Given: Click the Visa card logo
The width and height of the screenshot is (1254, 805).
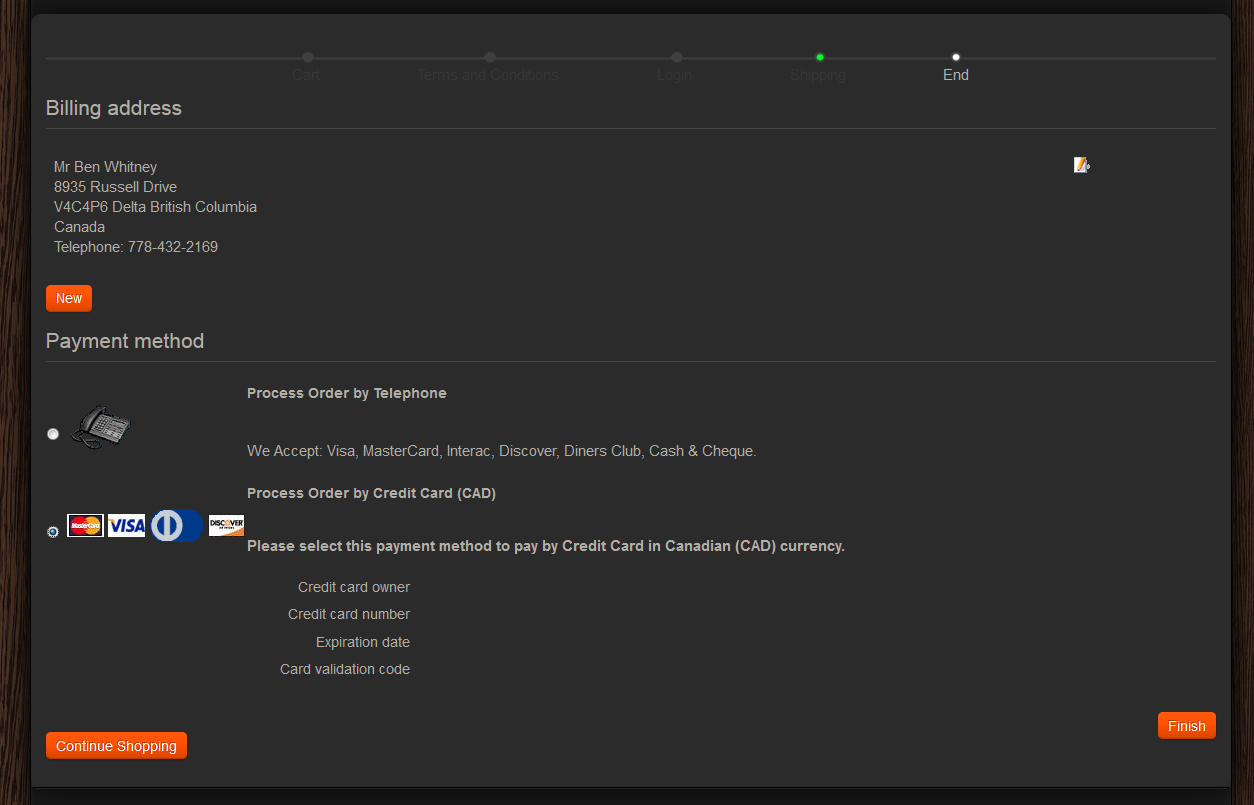Looking at the screenshot, I should pos(127,525).
